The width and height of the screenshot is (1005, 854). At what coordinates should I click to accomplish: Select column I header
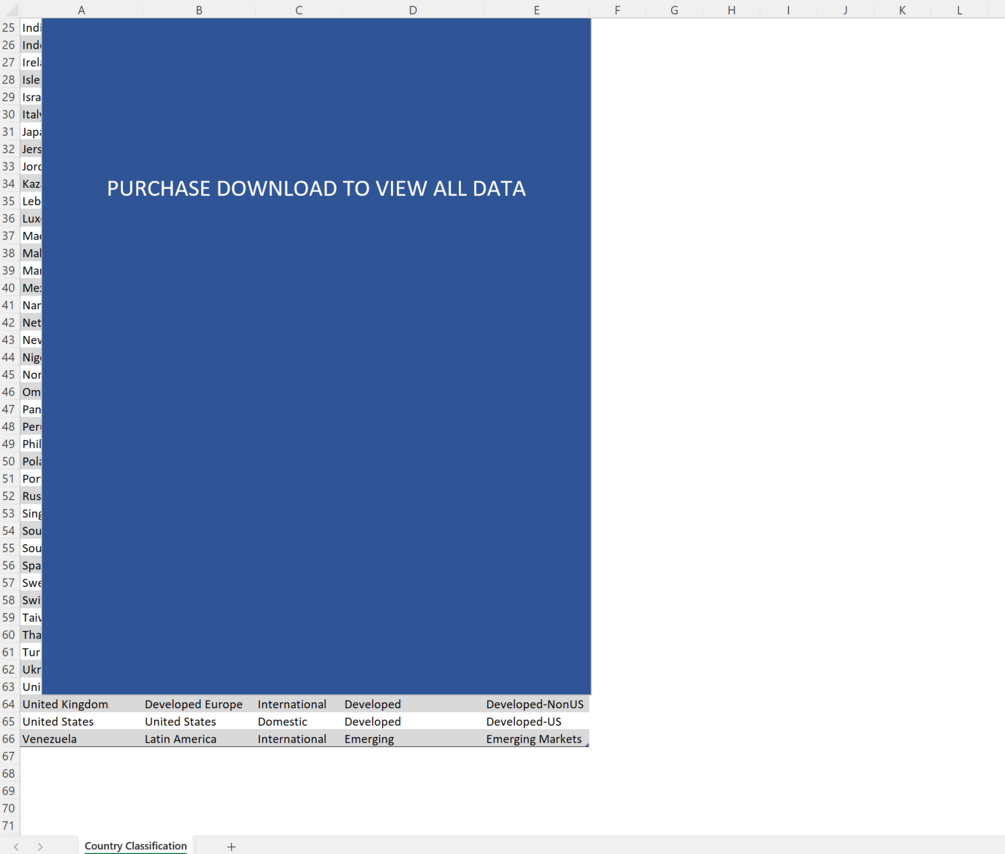click(x=788, y=10)
